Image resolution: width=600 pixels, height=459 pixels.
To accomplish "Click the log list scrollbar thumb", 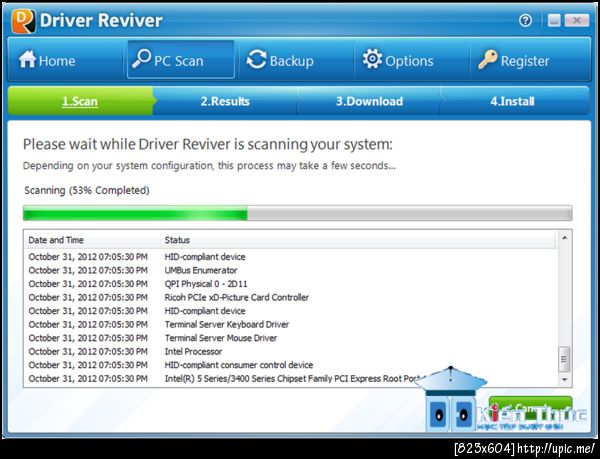I will tap(564, 359).
